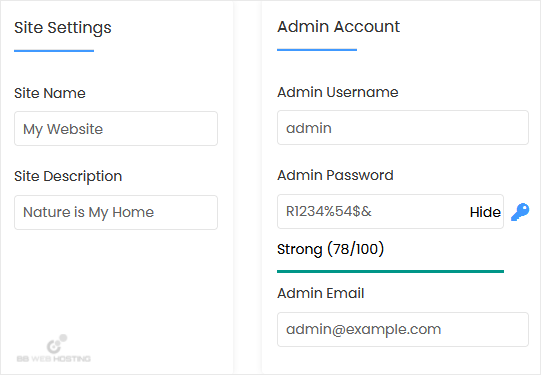Click the BB WEB HOSTING watermark text
541x375 pixels.
point(54,359)
